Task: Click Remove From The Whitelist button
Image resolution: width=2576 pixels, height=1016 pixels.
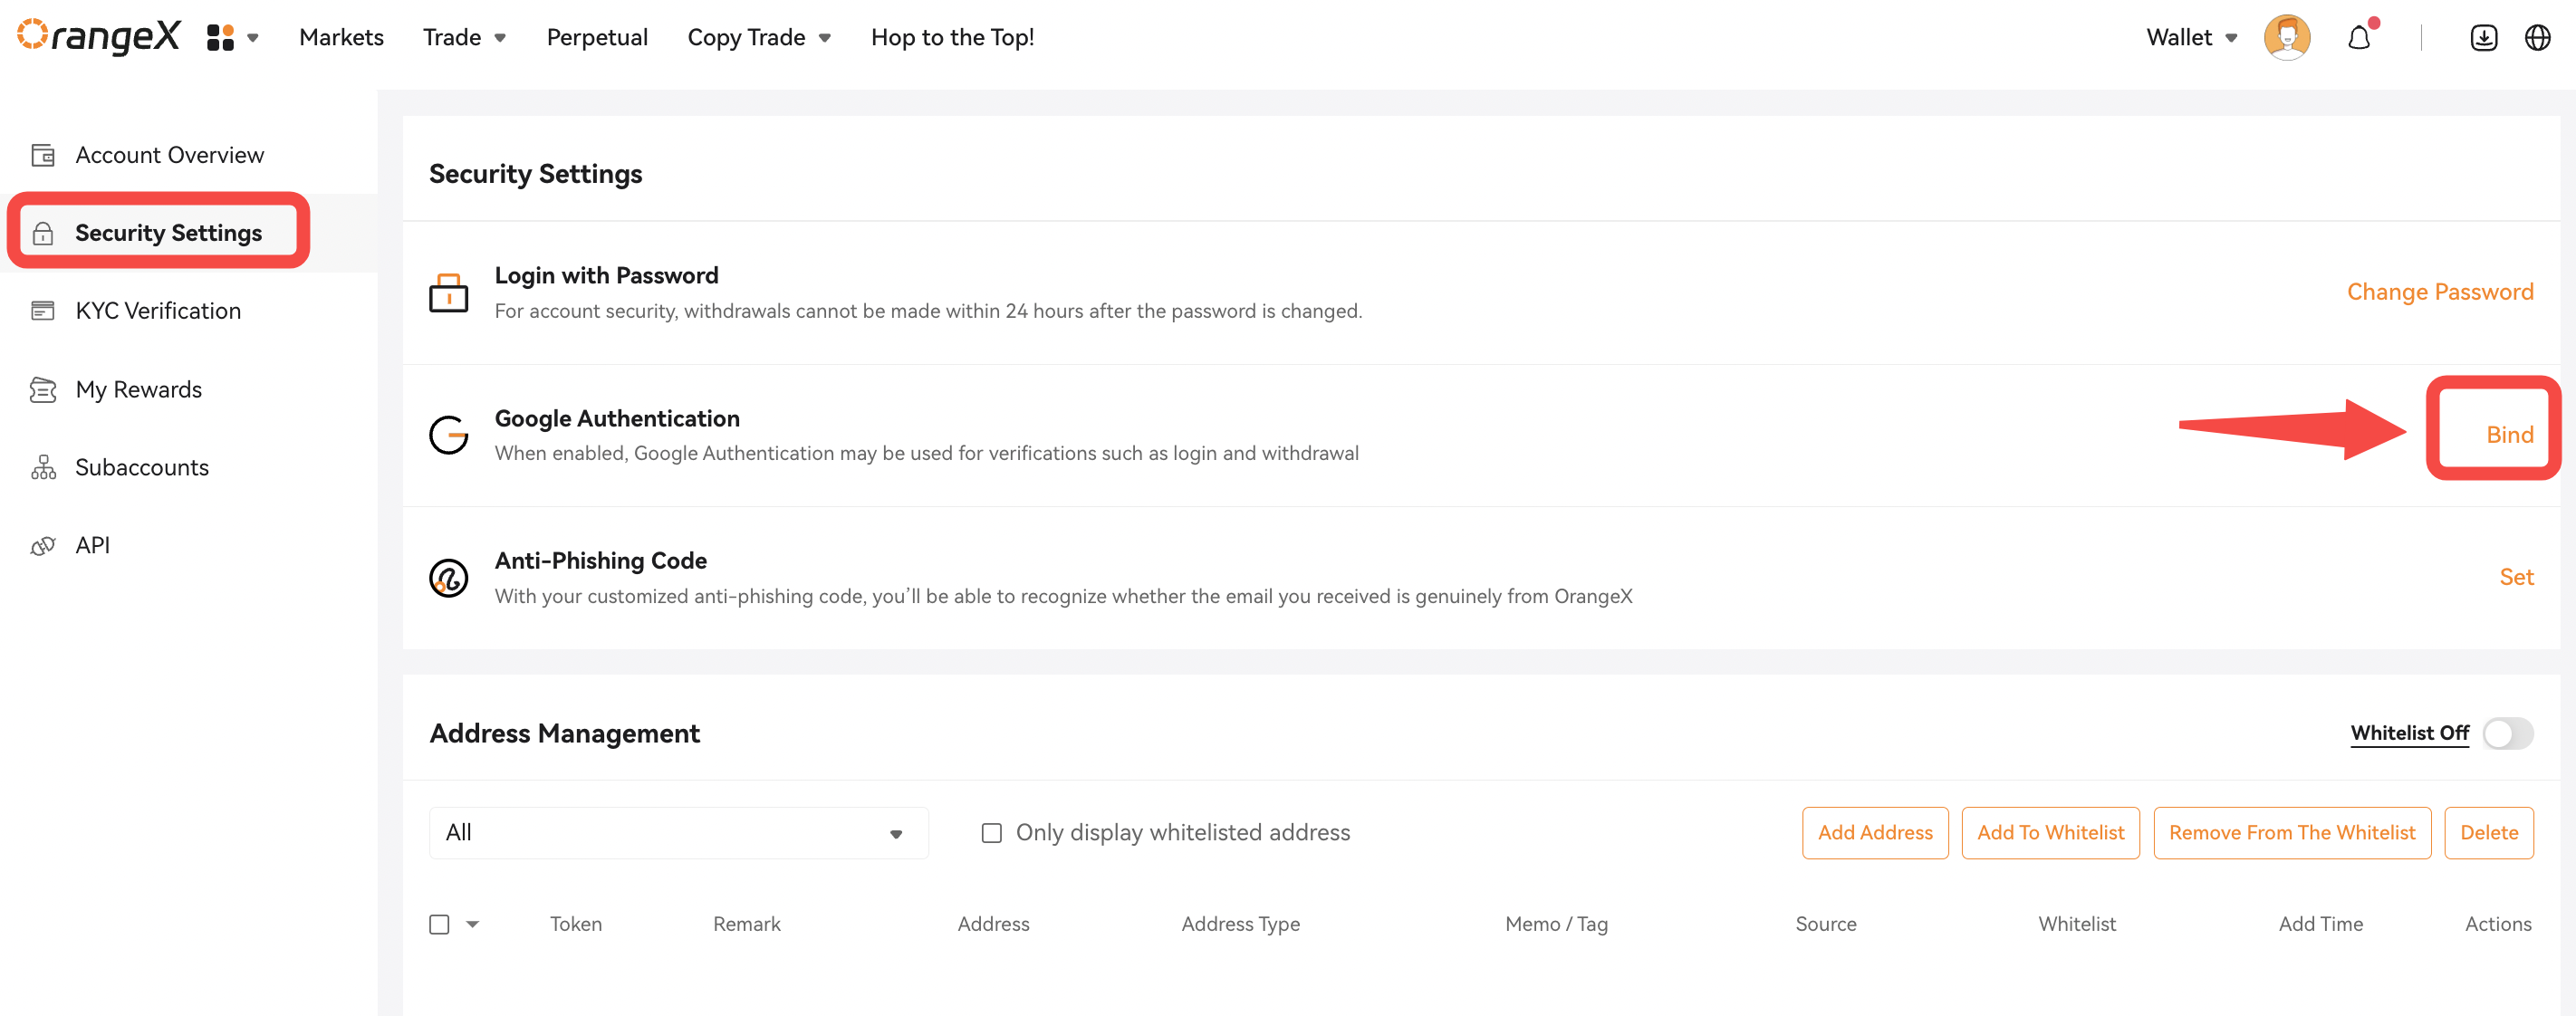Action: [x=2292, y=832]
